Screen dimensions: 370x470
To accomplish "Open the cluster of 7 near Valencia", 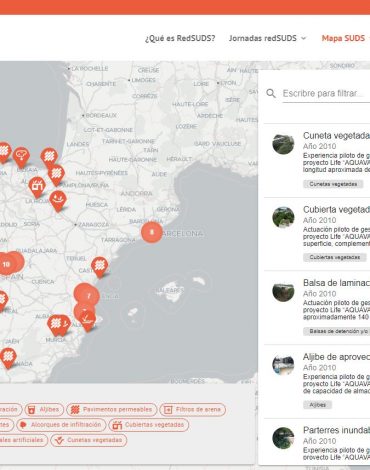I will click(88, 296).
